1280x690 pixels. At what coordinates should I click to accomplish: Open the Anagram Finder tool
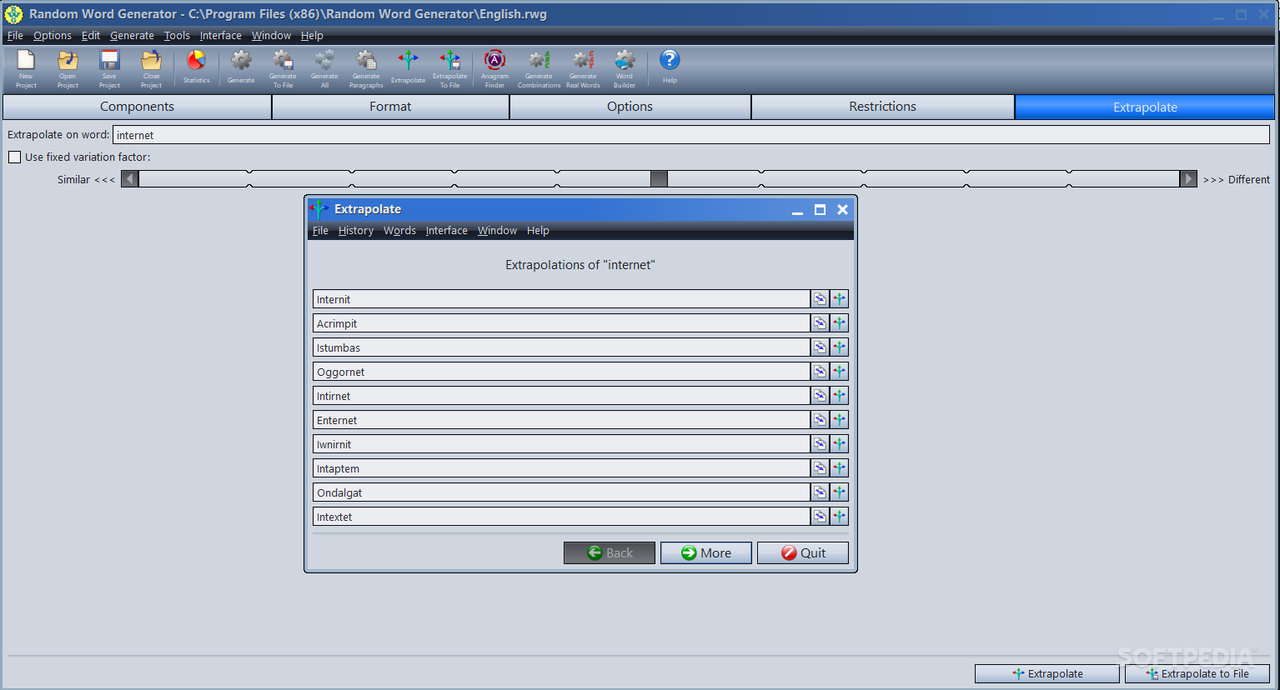tap(495, 68)
